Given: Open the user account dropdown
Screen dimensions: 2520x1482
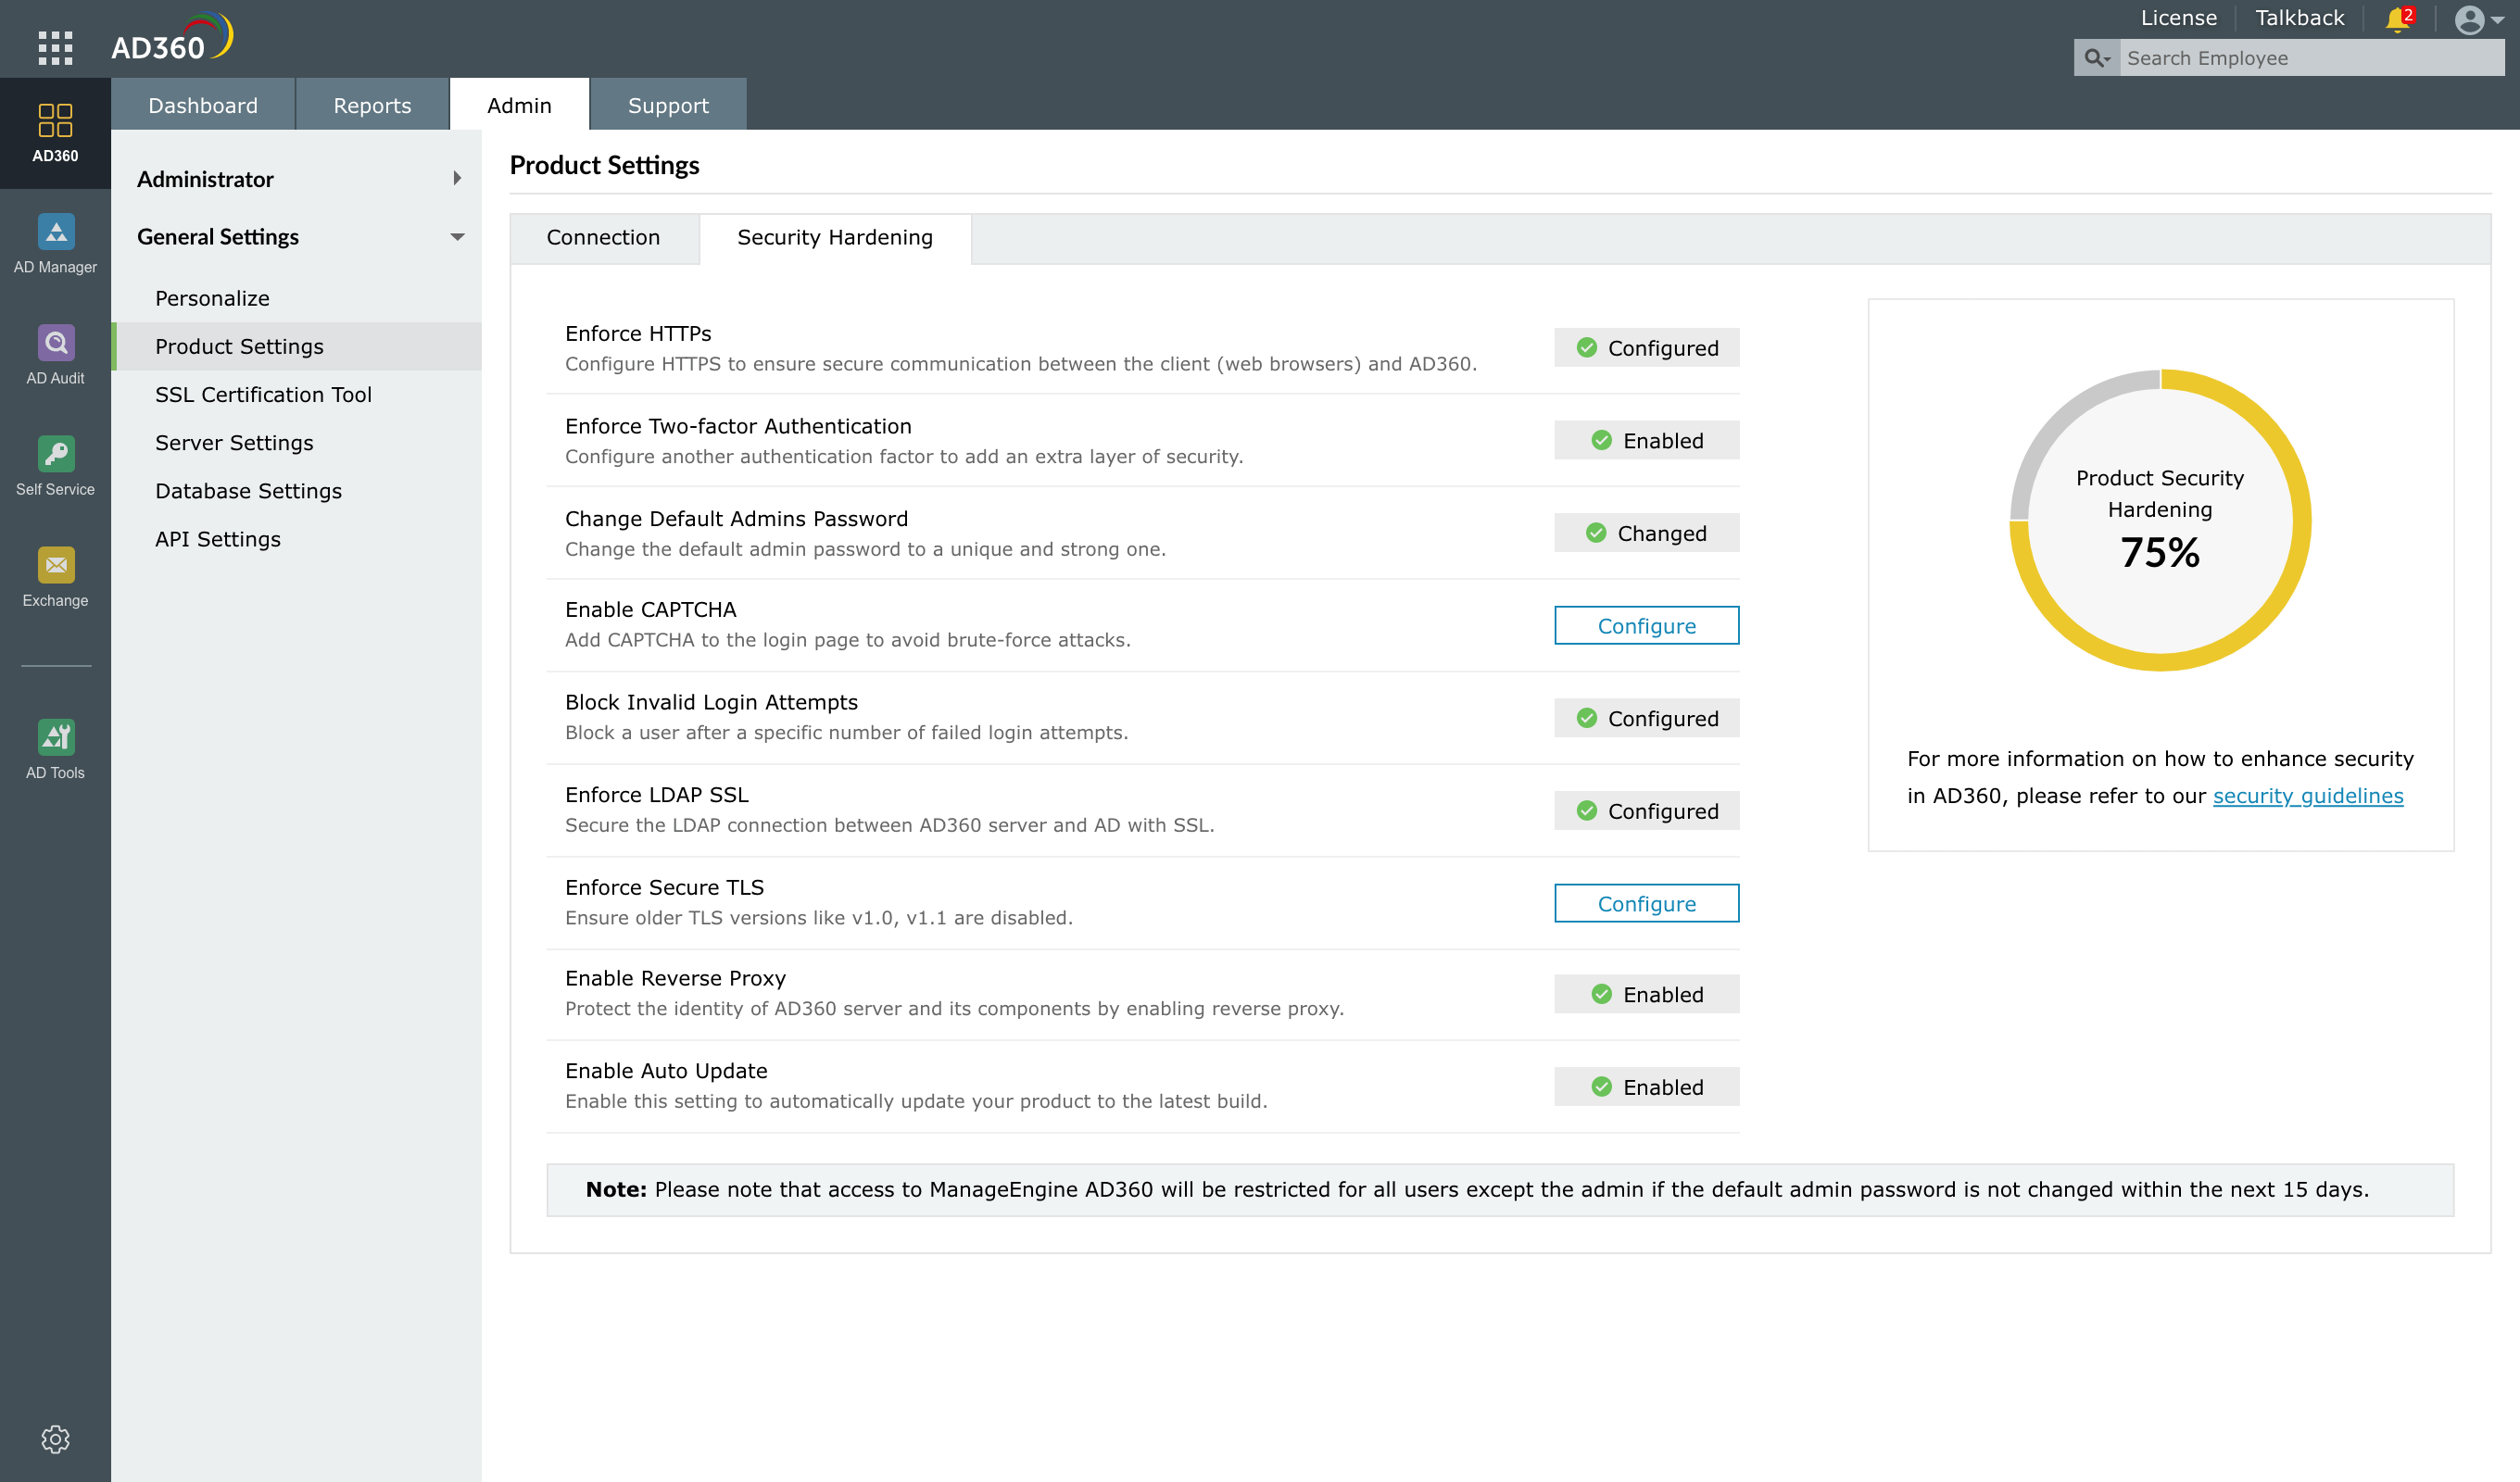Looking at the screenshot, I should [2479, 19].
